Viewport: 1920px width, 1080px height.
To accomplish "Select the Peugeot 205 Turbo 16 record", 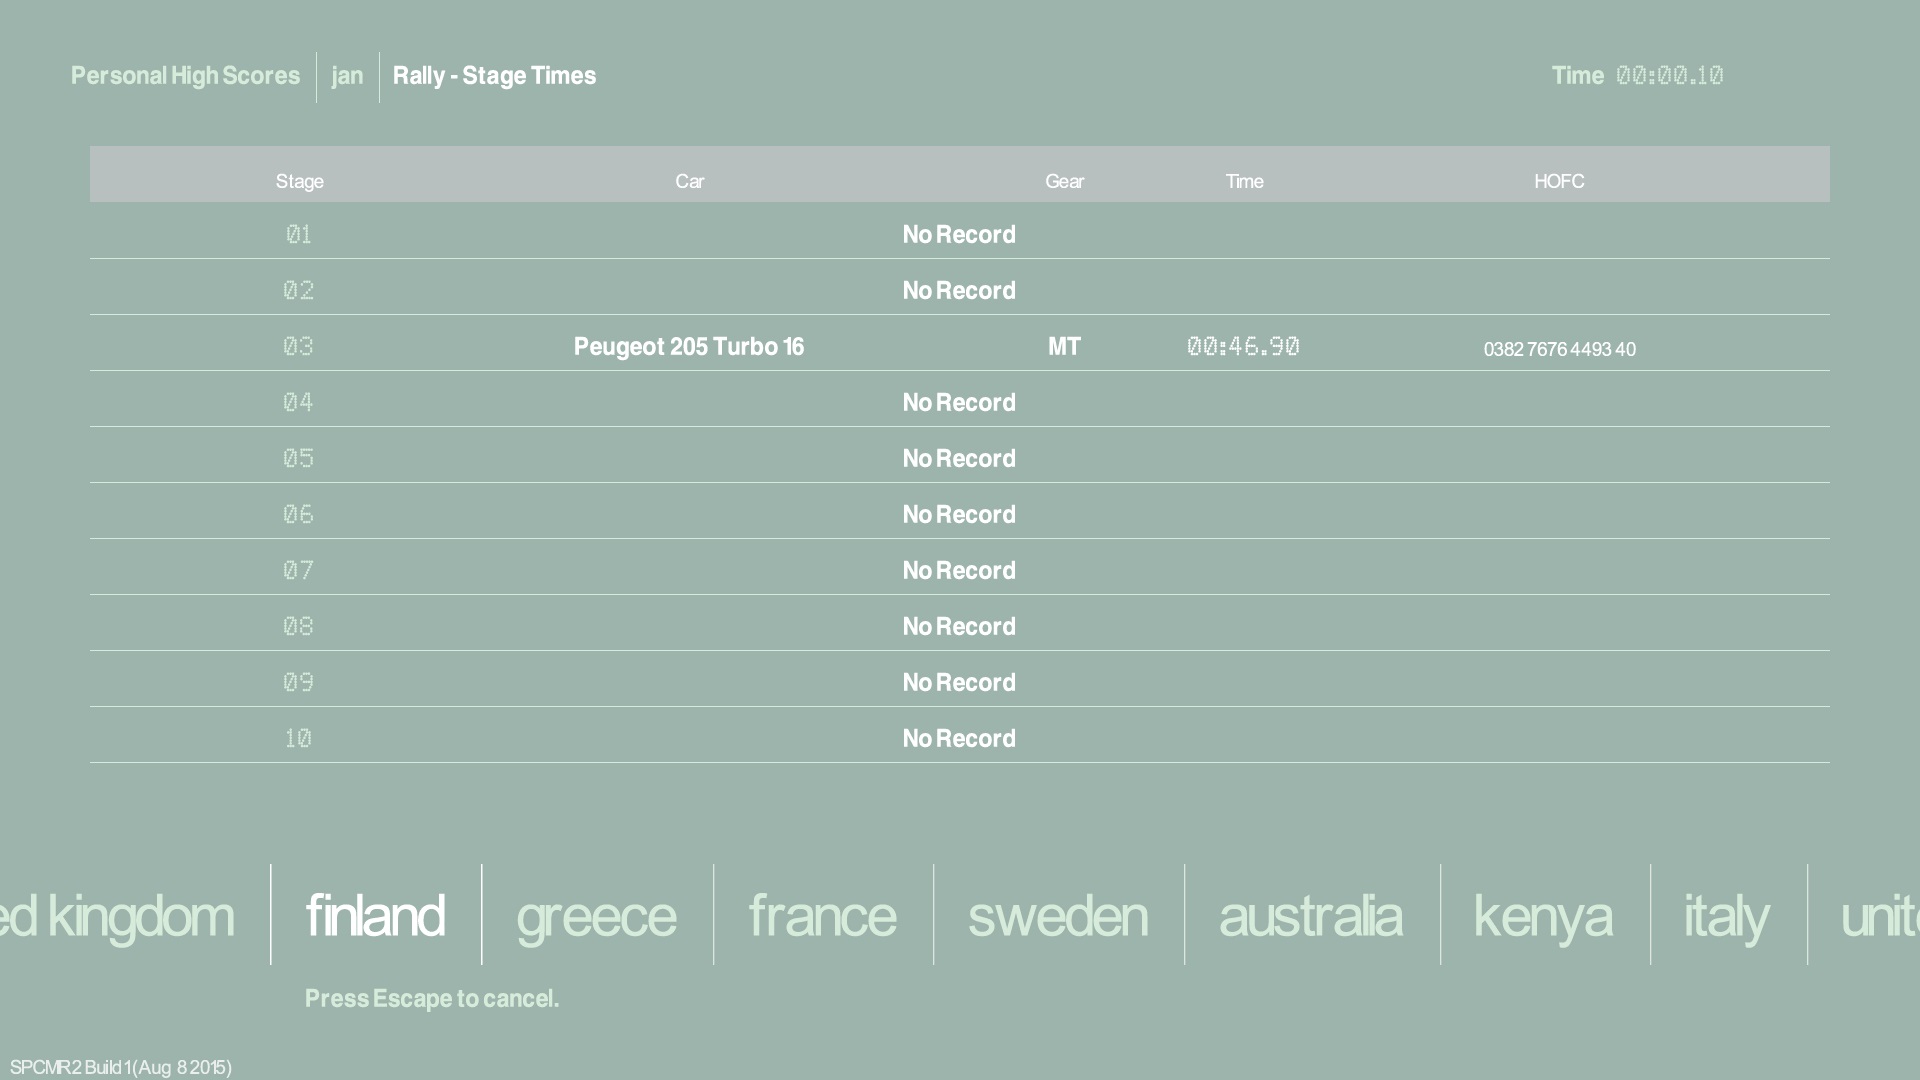I will point(688,347).
